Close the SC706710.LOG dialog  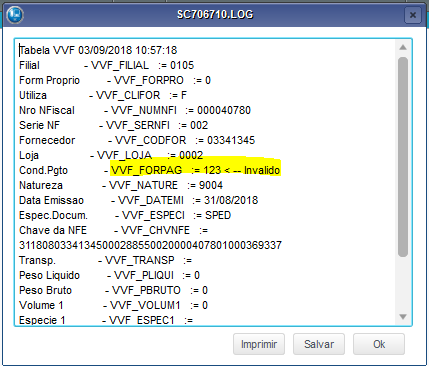click(413, 15)
